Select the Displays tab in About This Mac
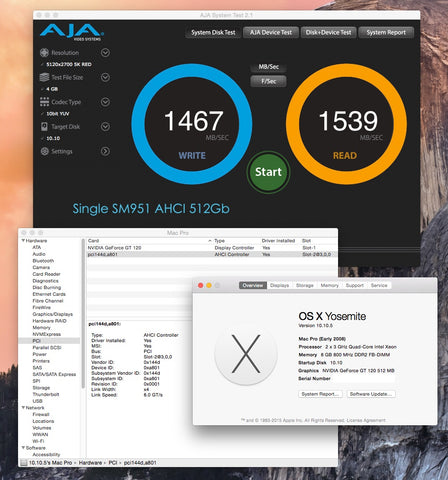 point(279,285)
